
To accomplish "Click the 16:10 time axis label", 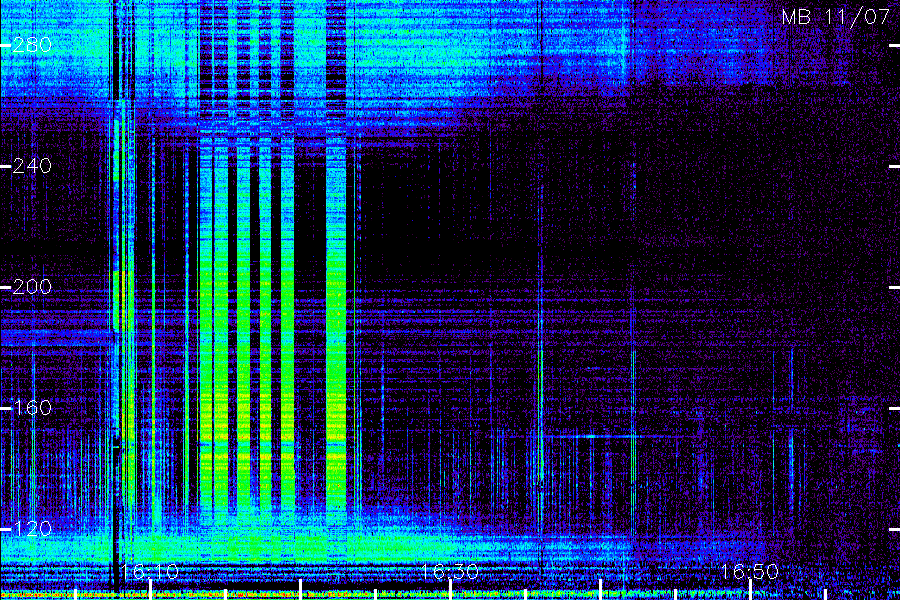I will pyautogui.click(x=150, y=571).
